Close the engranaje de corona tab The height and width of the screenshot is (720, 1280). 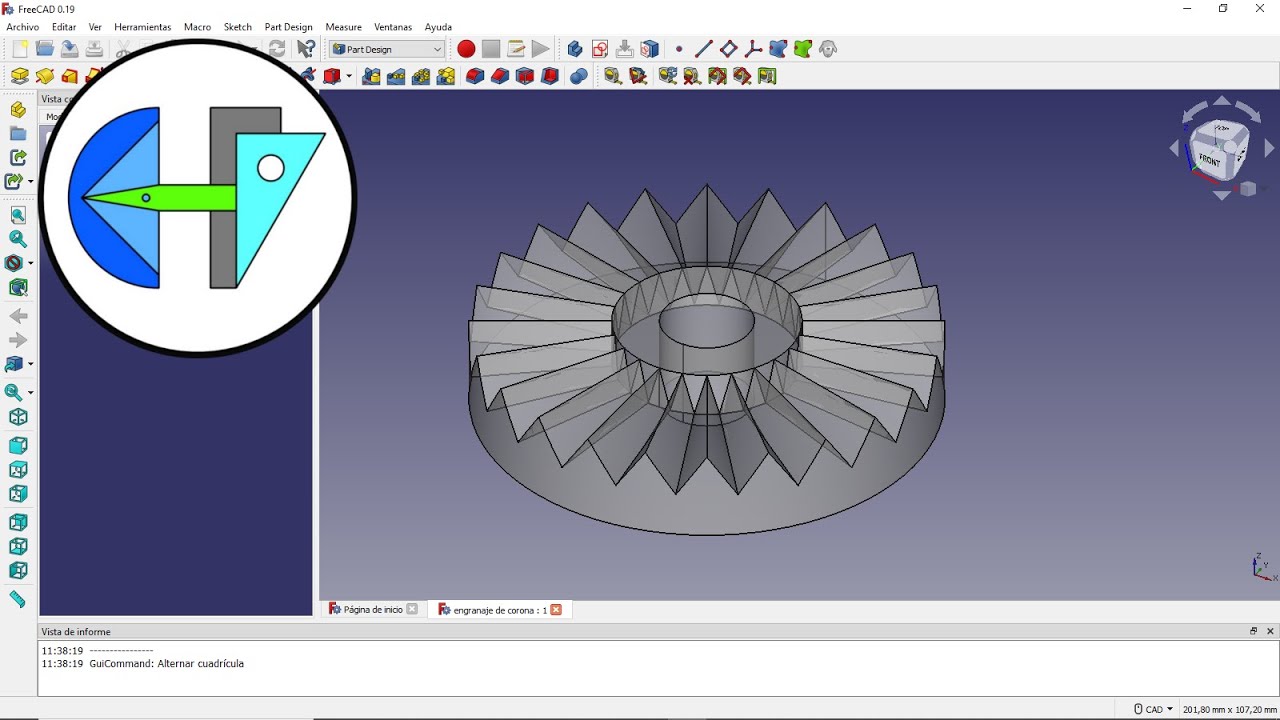pyautogui.click(x=556, y=609)
